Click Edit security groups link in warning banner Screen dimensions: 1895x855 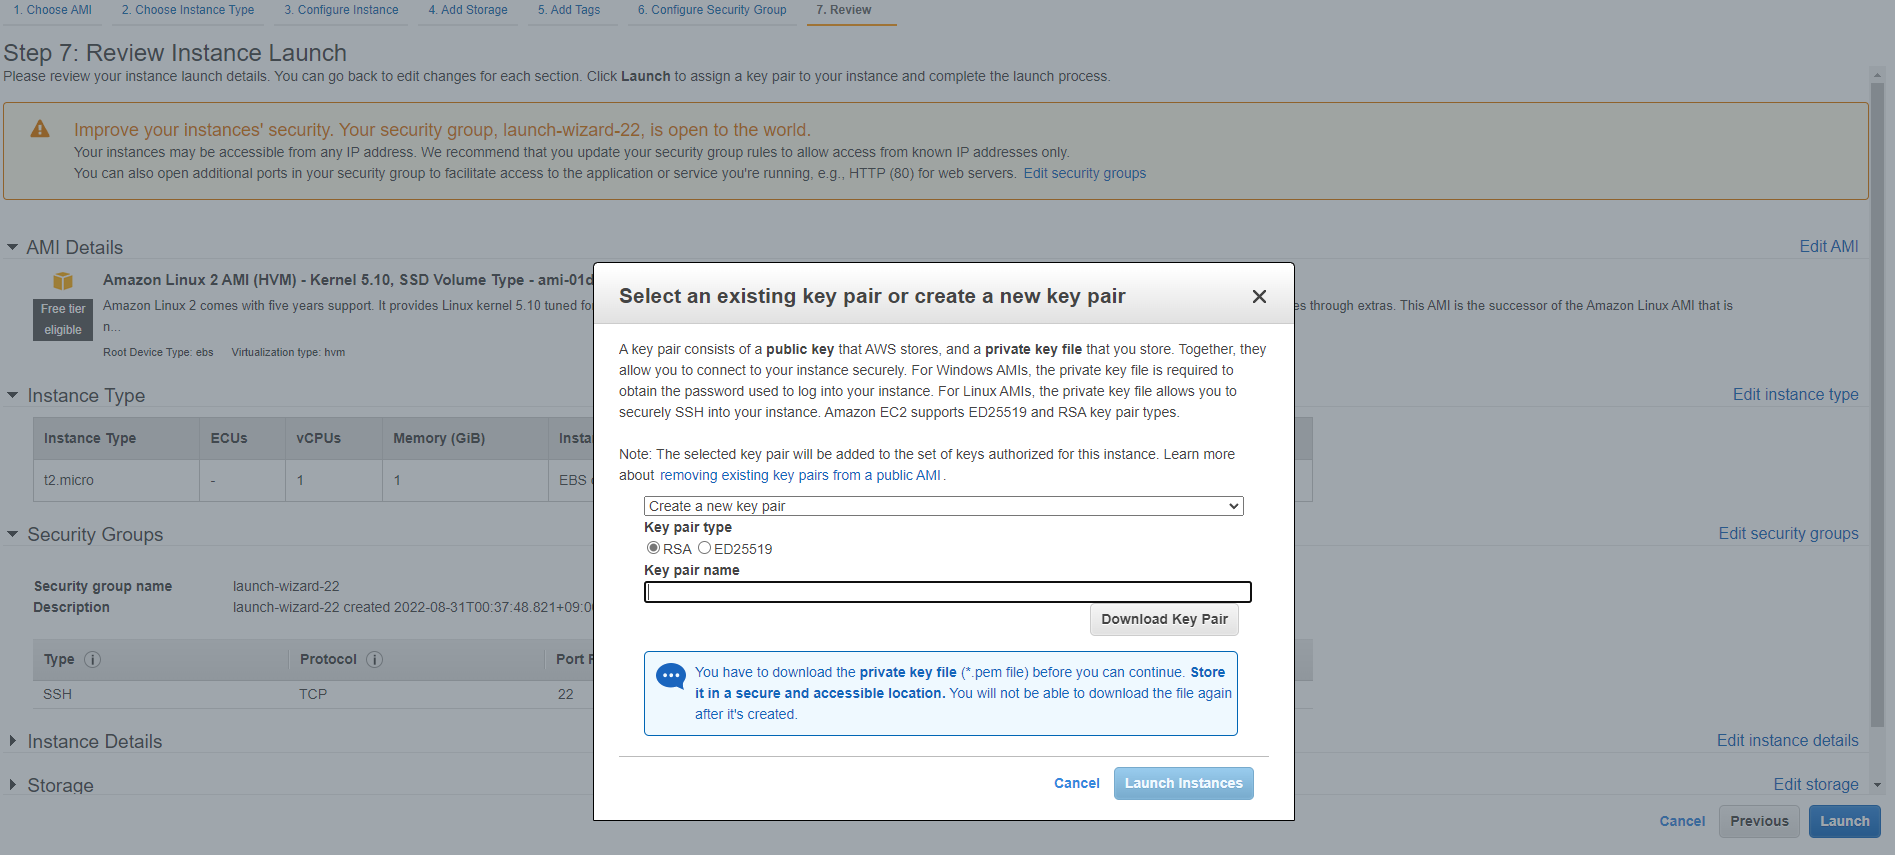click(x=1085, y=173)
